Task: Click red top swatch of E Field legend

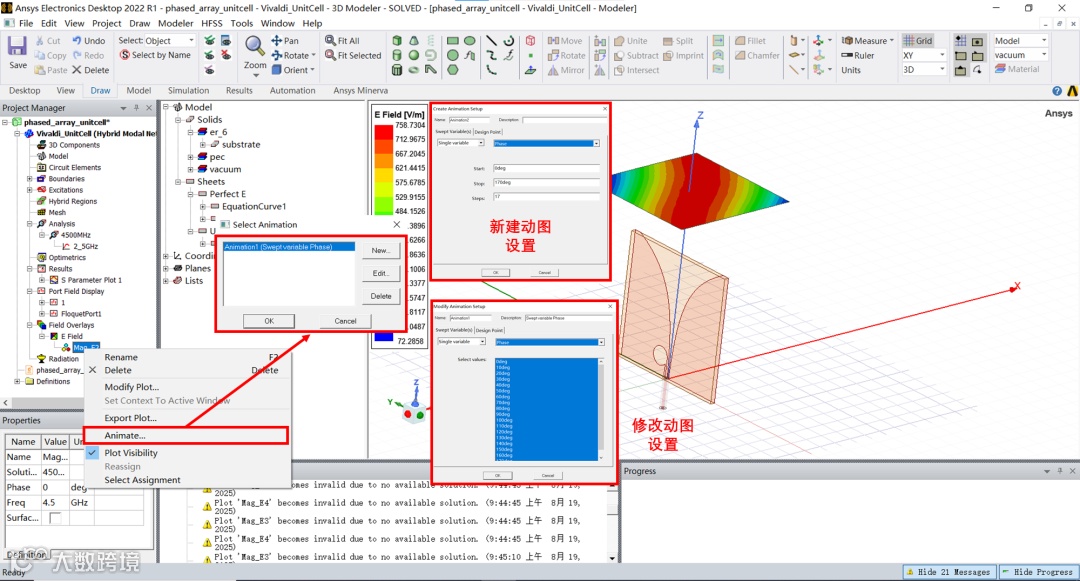Action: coord(383,131)
